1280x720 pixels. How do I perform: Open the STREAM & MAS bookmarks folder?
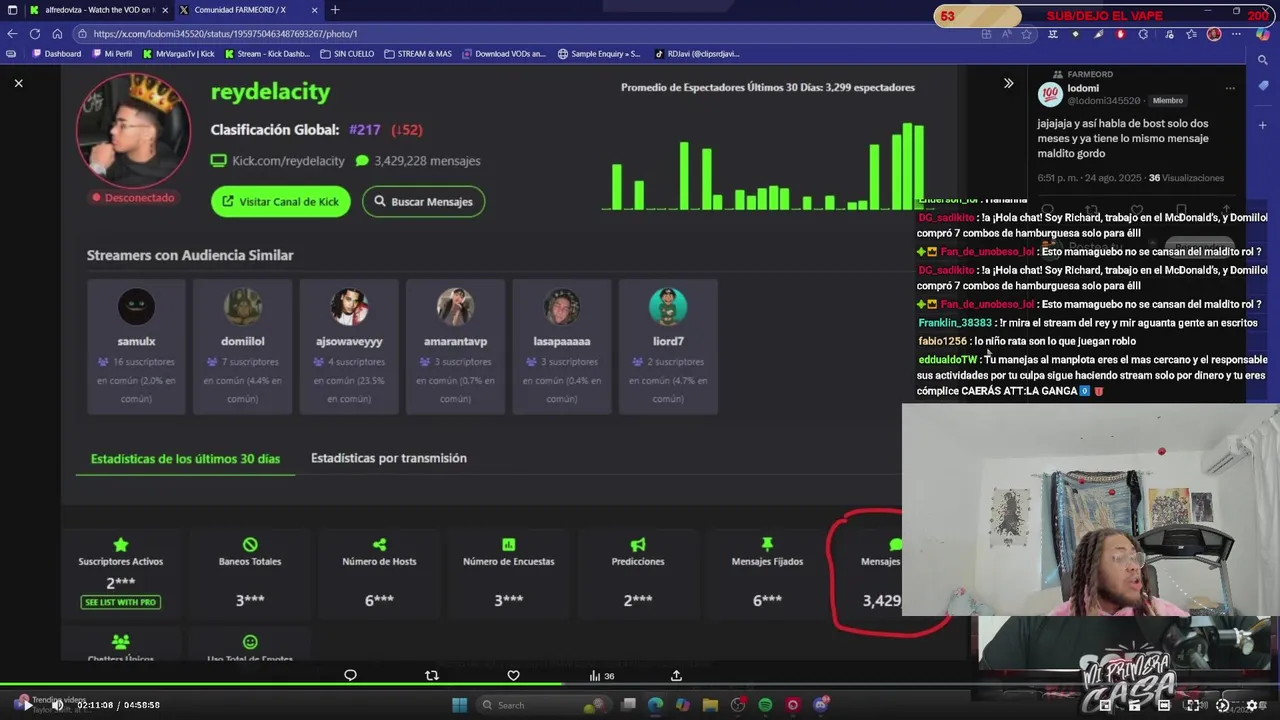click(418, 54)
